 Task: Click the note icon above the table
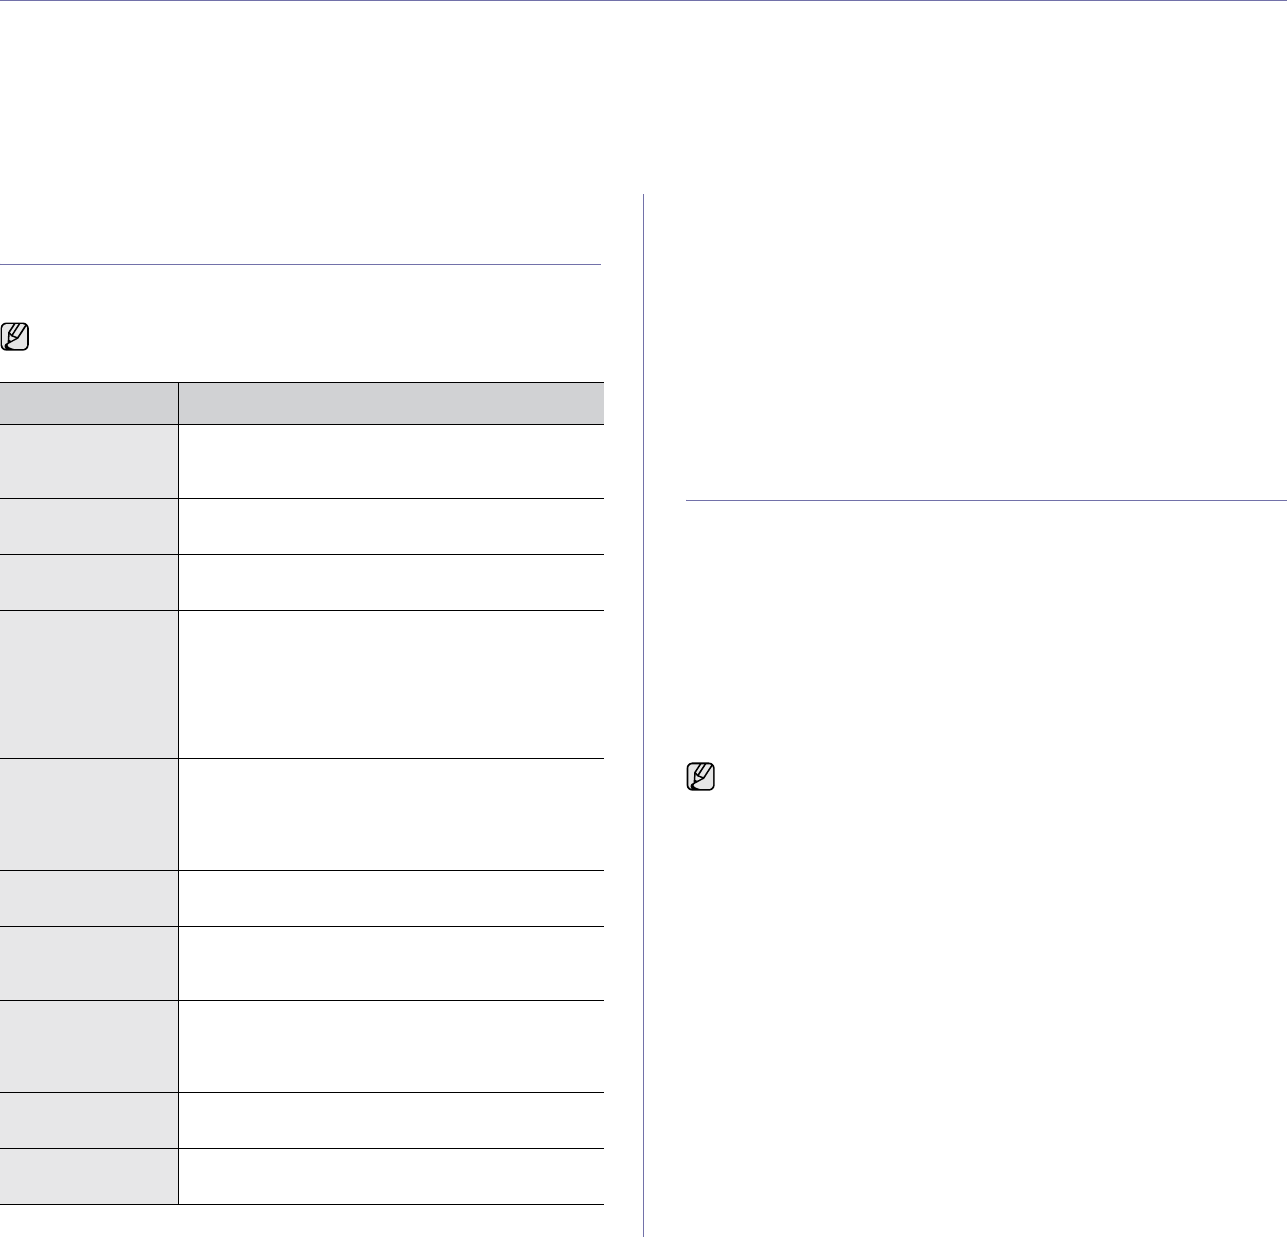pos(16,337)
